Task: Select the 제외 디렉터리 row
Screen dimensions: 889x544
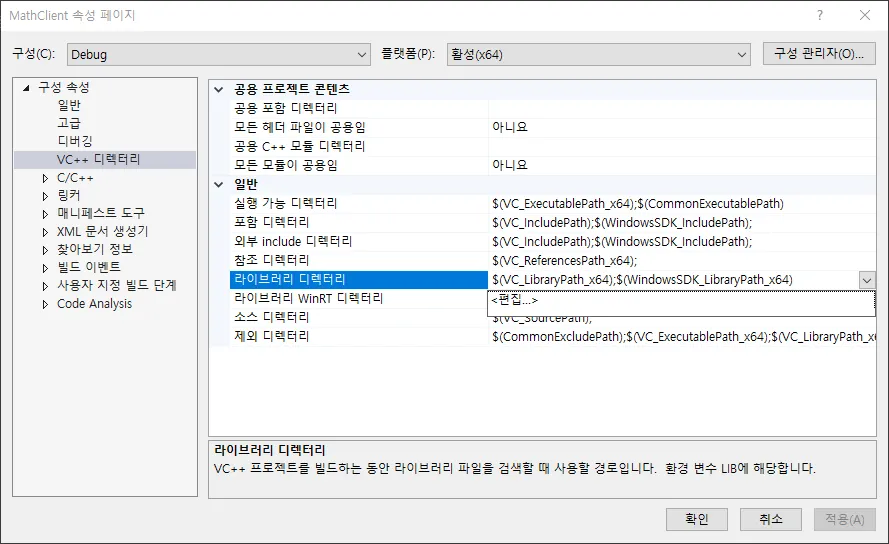Action: (553, 336)
